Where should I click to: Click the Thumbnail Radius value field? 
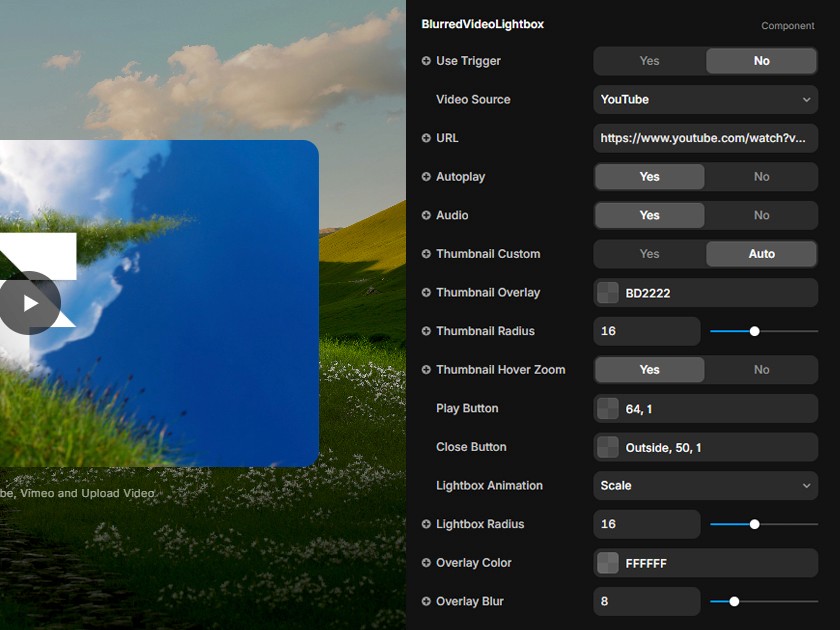click(647, 331)
